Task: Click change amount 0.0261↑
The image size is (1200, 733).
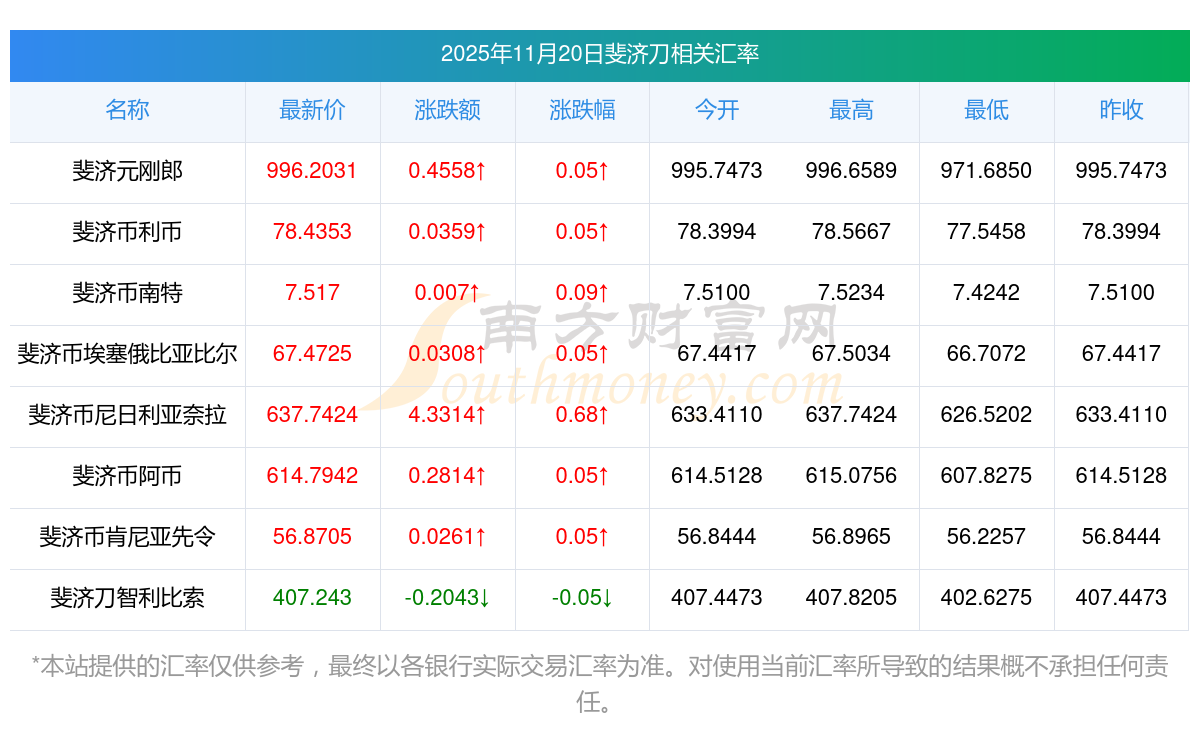Action: coord(447,537)
